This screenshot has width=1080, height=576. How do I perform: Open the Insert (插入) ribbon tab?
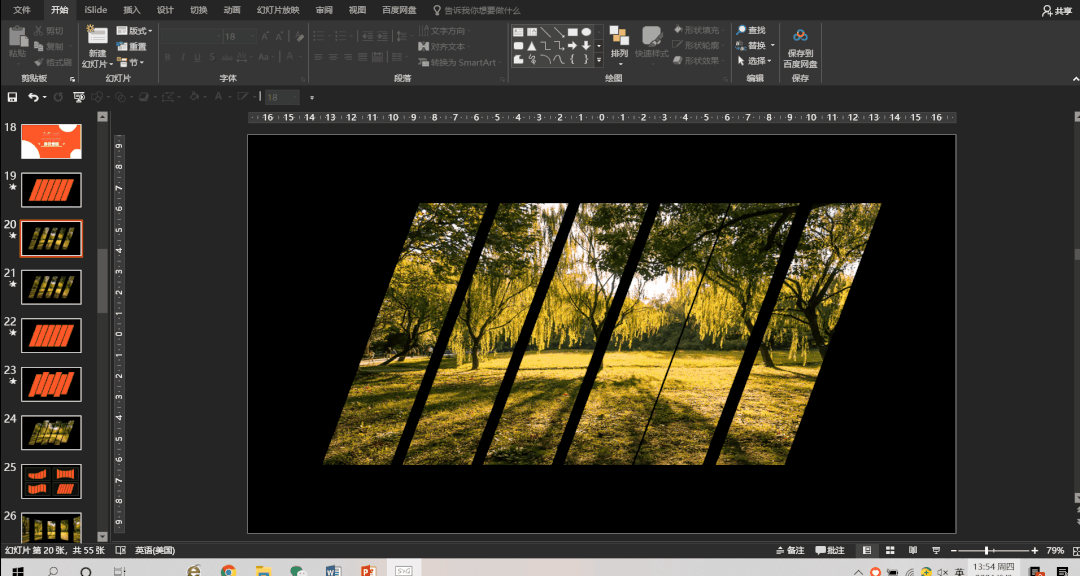[131, 9]
